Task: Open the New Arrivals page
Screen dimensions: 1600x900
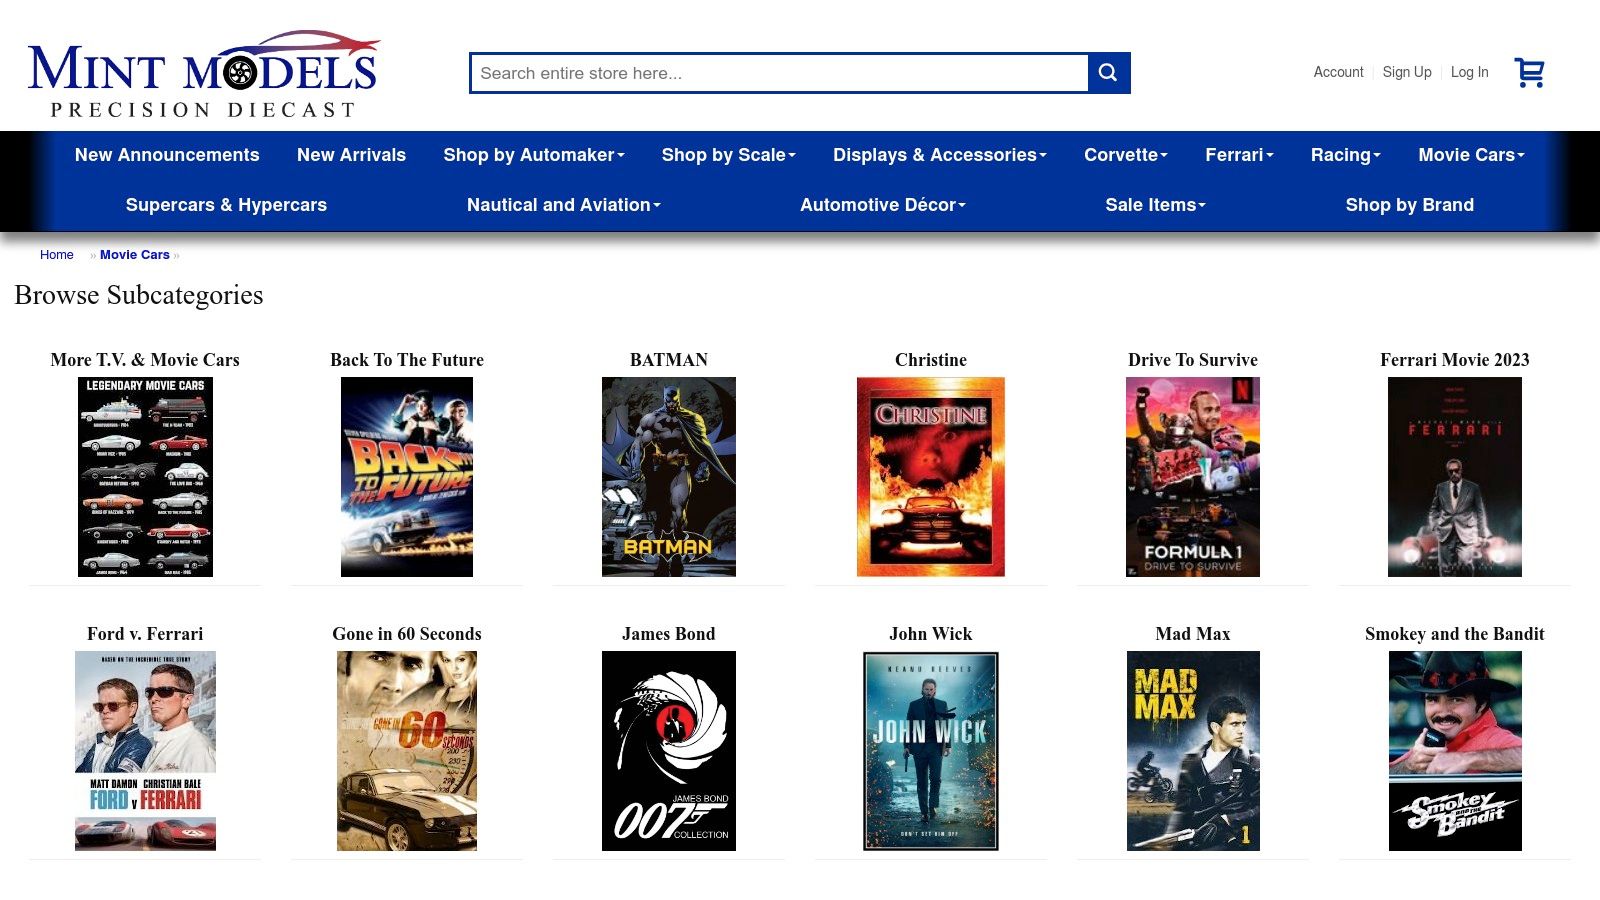Action: point(351,155)
